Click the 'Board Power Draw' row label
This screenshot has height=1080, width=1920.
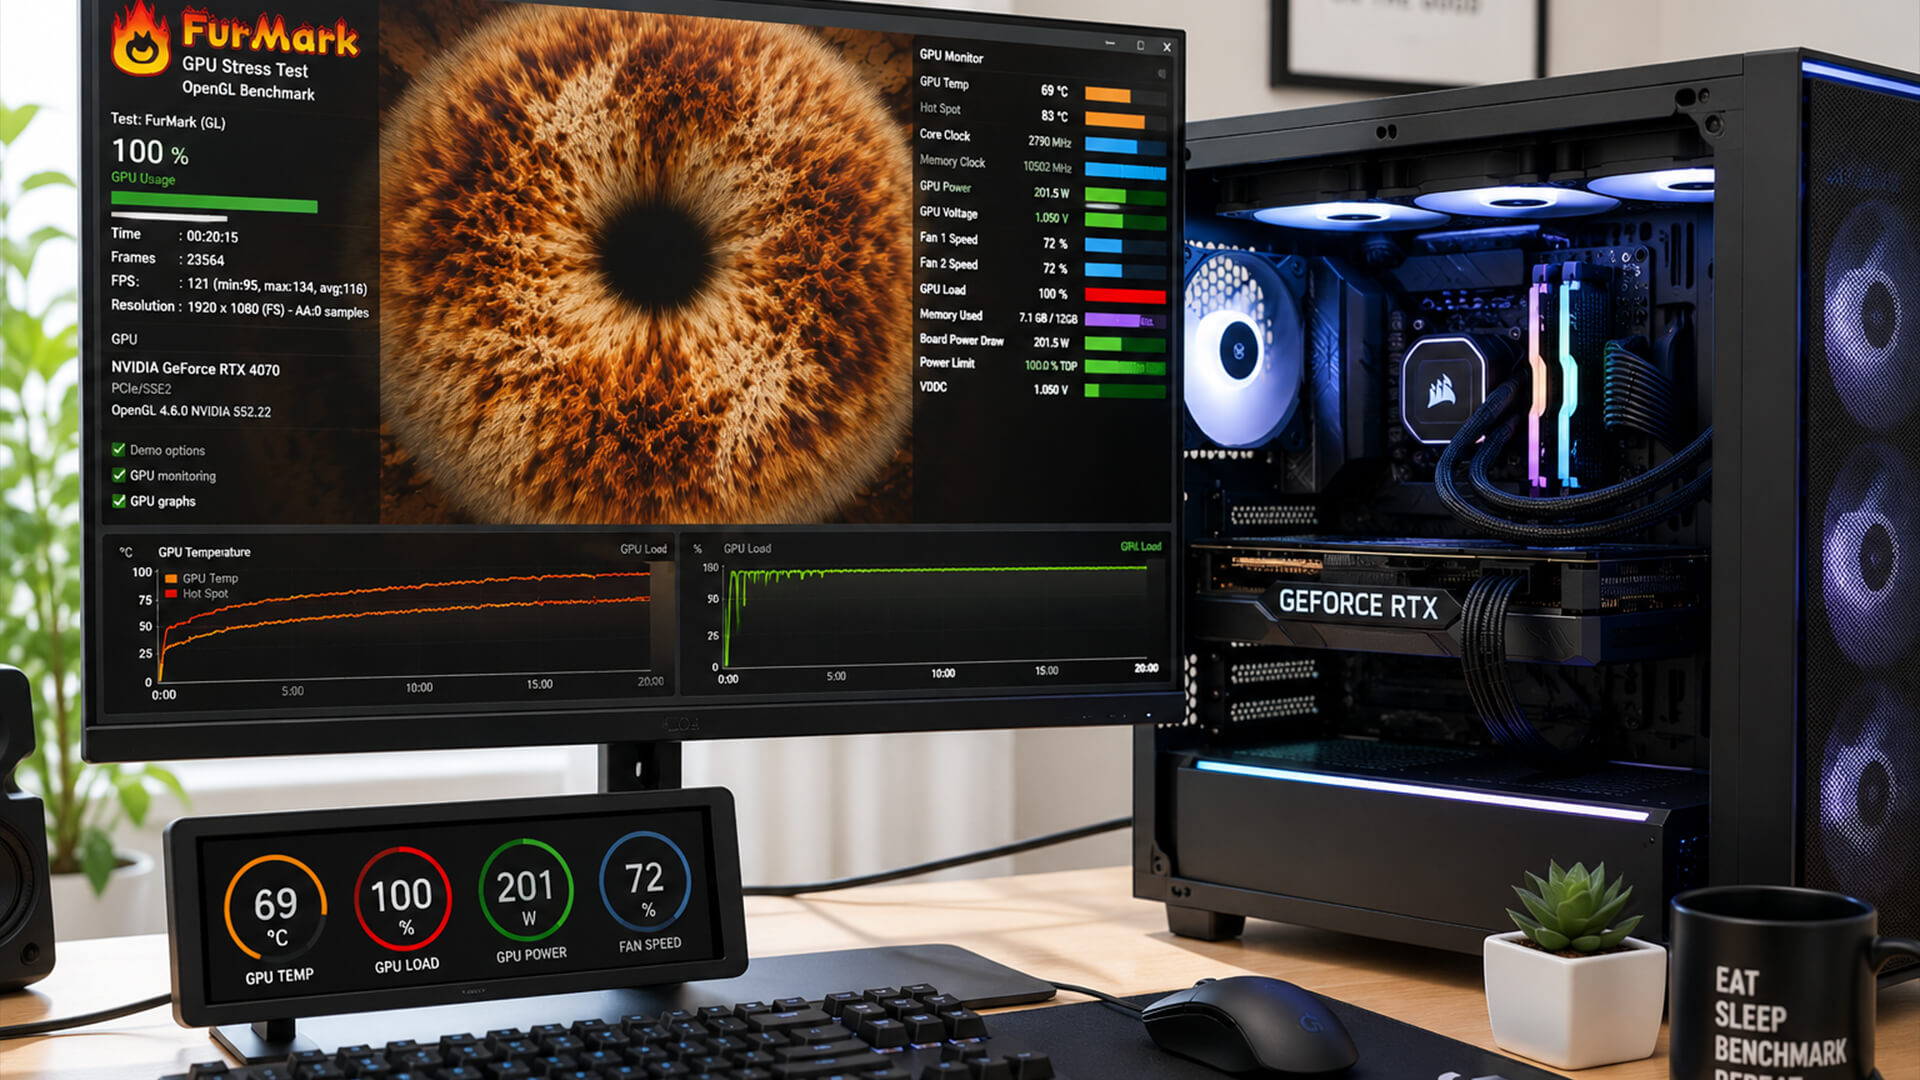[961, 340]
